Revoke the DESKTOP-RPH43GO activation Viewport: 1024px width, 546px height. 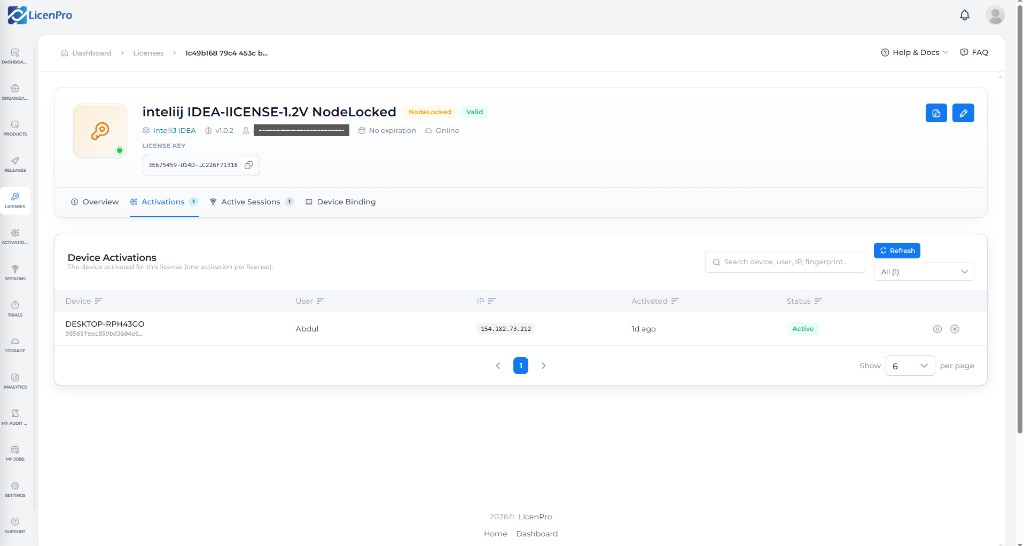[x=954, y=329]
